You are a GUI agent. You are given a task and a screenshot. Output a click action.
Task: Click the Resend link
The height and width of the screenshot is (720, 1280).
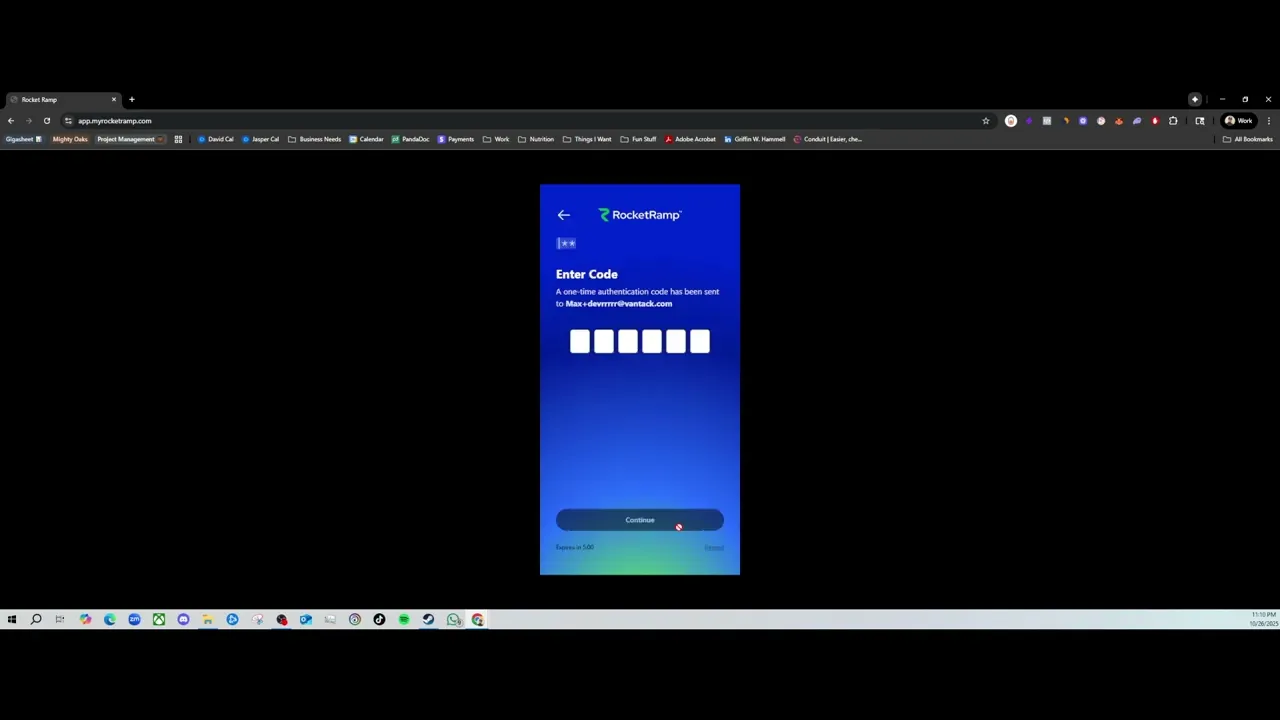click(714, 547)
